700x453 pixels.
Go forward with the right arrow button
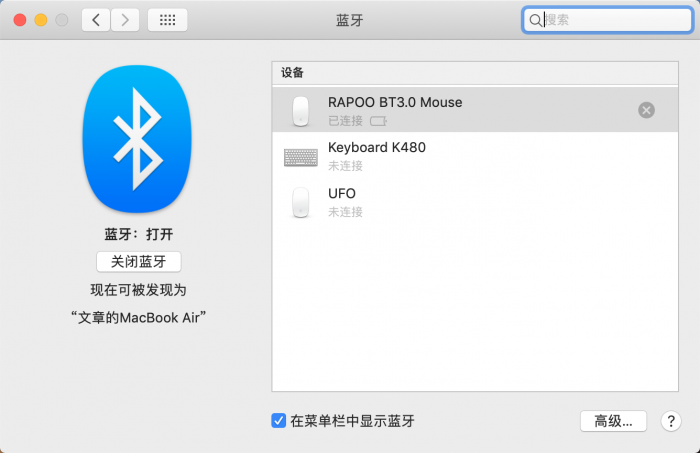click(x=125, y=20)
